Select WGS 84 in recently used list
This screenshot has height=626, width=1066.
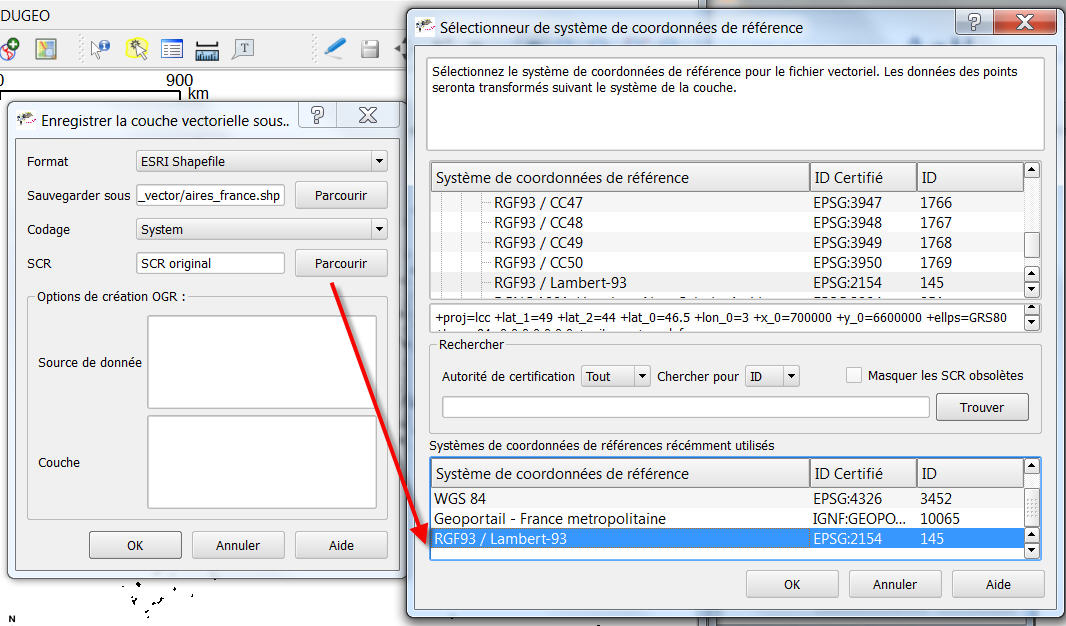pos(460,498)
